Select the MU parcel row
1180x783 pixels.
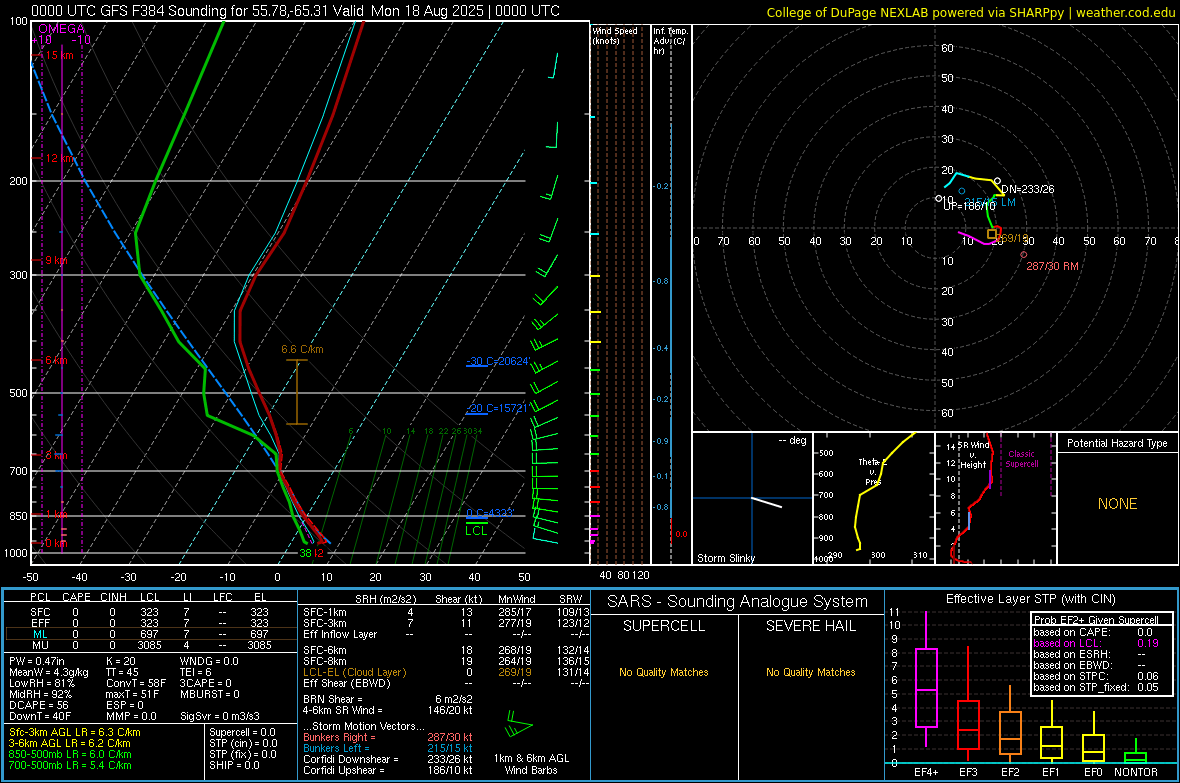151,645
